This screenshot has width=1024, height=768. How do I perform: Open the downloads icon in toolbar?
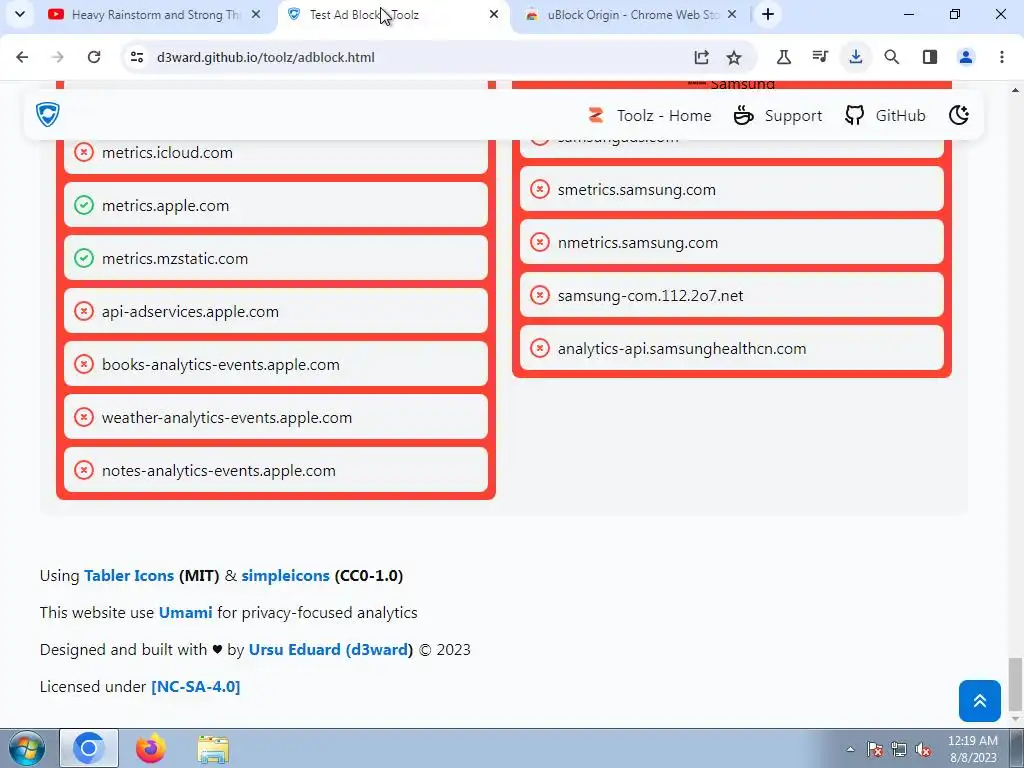856,57
